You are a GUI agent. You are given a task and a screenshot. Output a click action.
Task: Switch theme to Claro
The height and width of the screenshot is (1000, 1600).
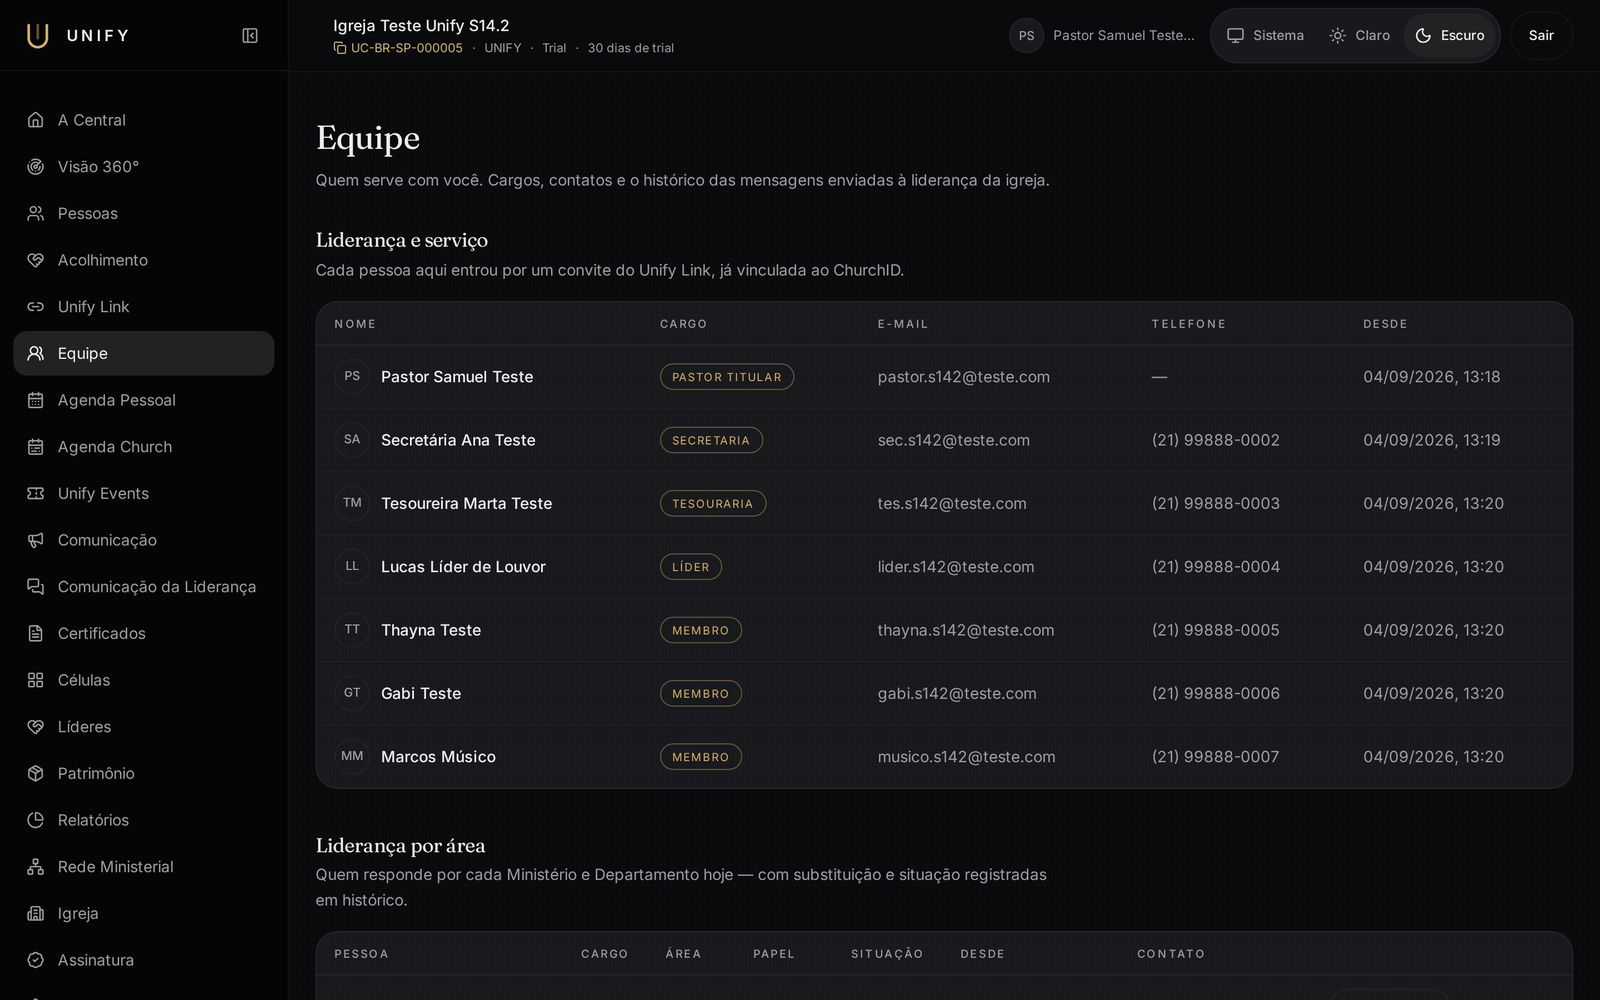(x=1359, y=36)
